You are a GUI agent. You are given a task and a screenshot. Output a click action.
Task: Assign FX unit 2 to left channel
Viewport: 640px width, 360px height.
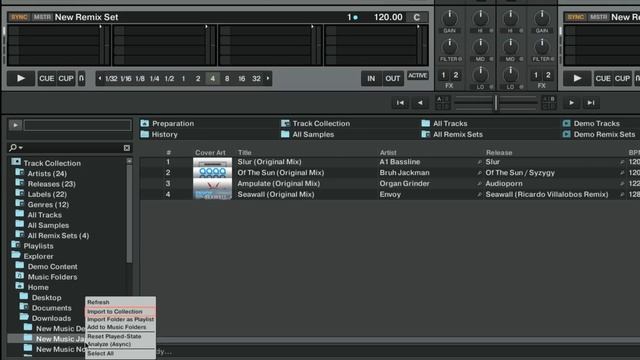[x=456, y=75]
